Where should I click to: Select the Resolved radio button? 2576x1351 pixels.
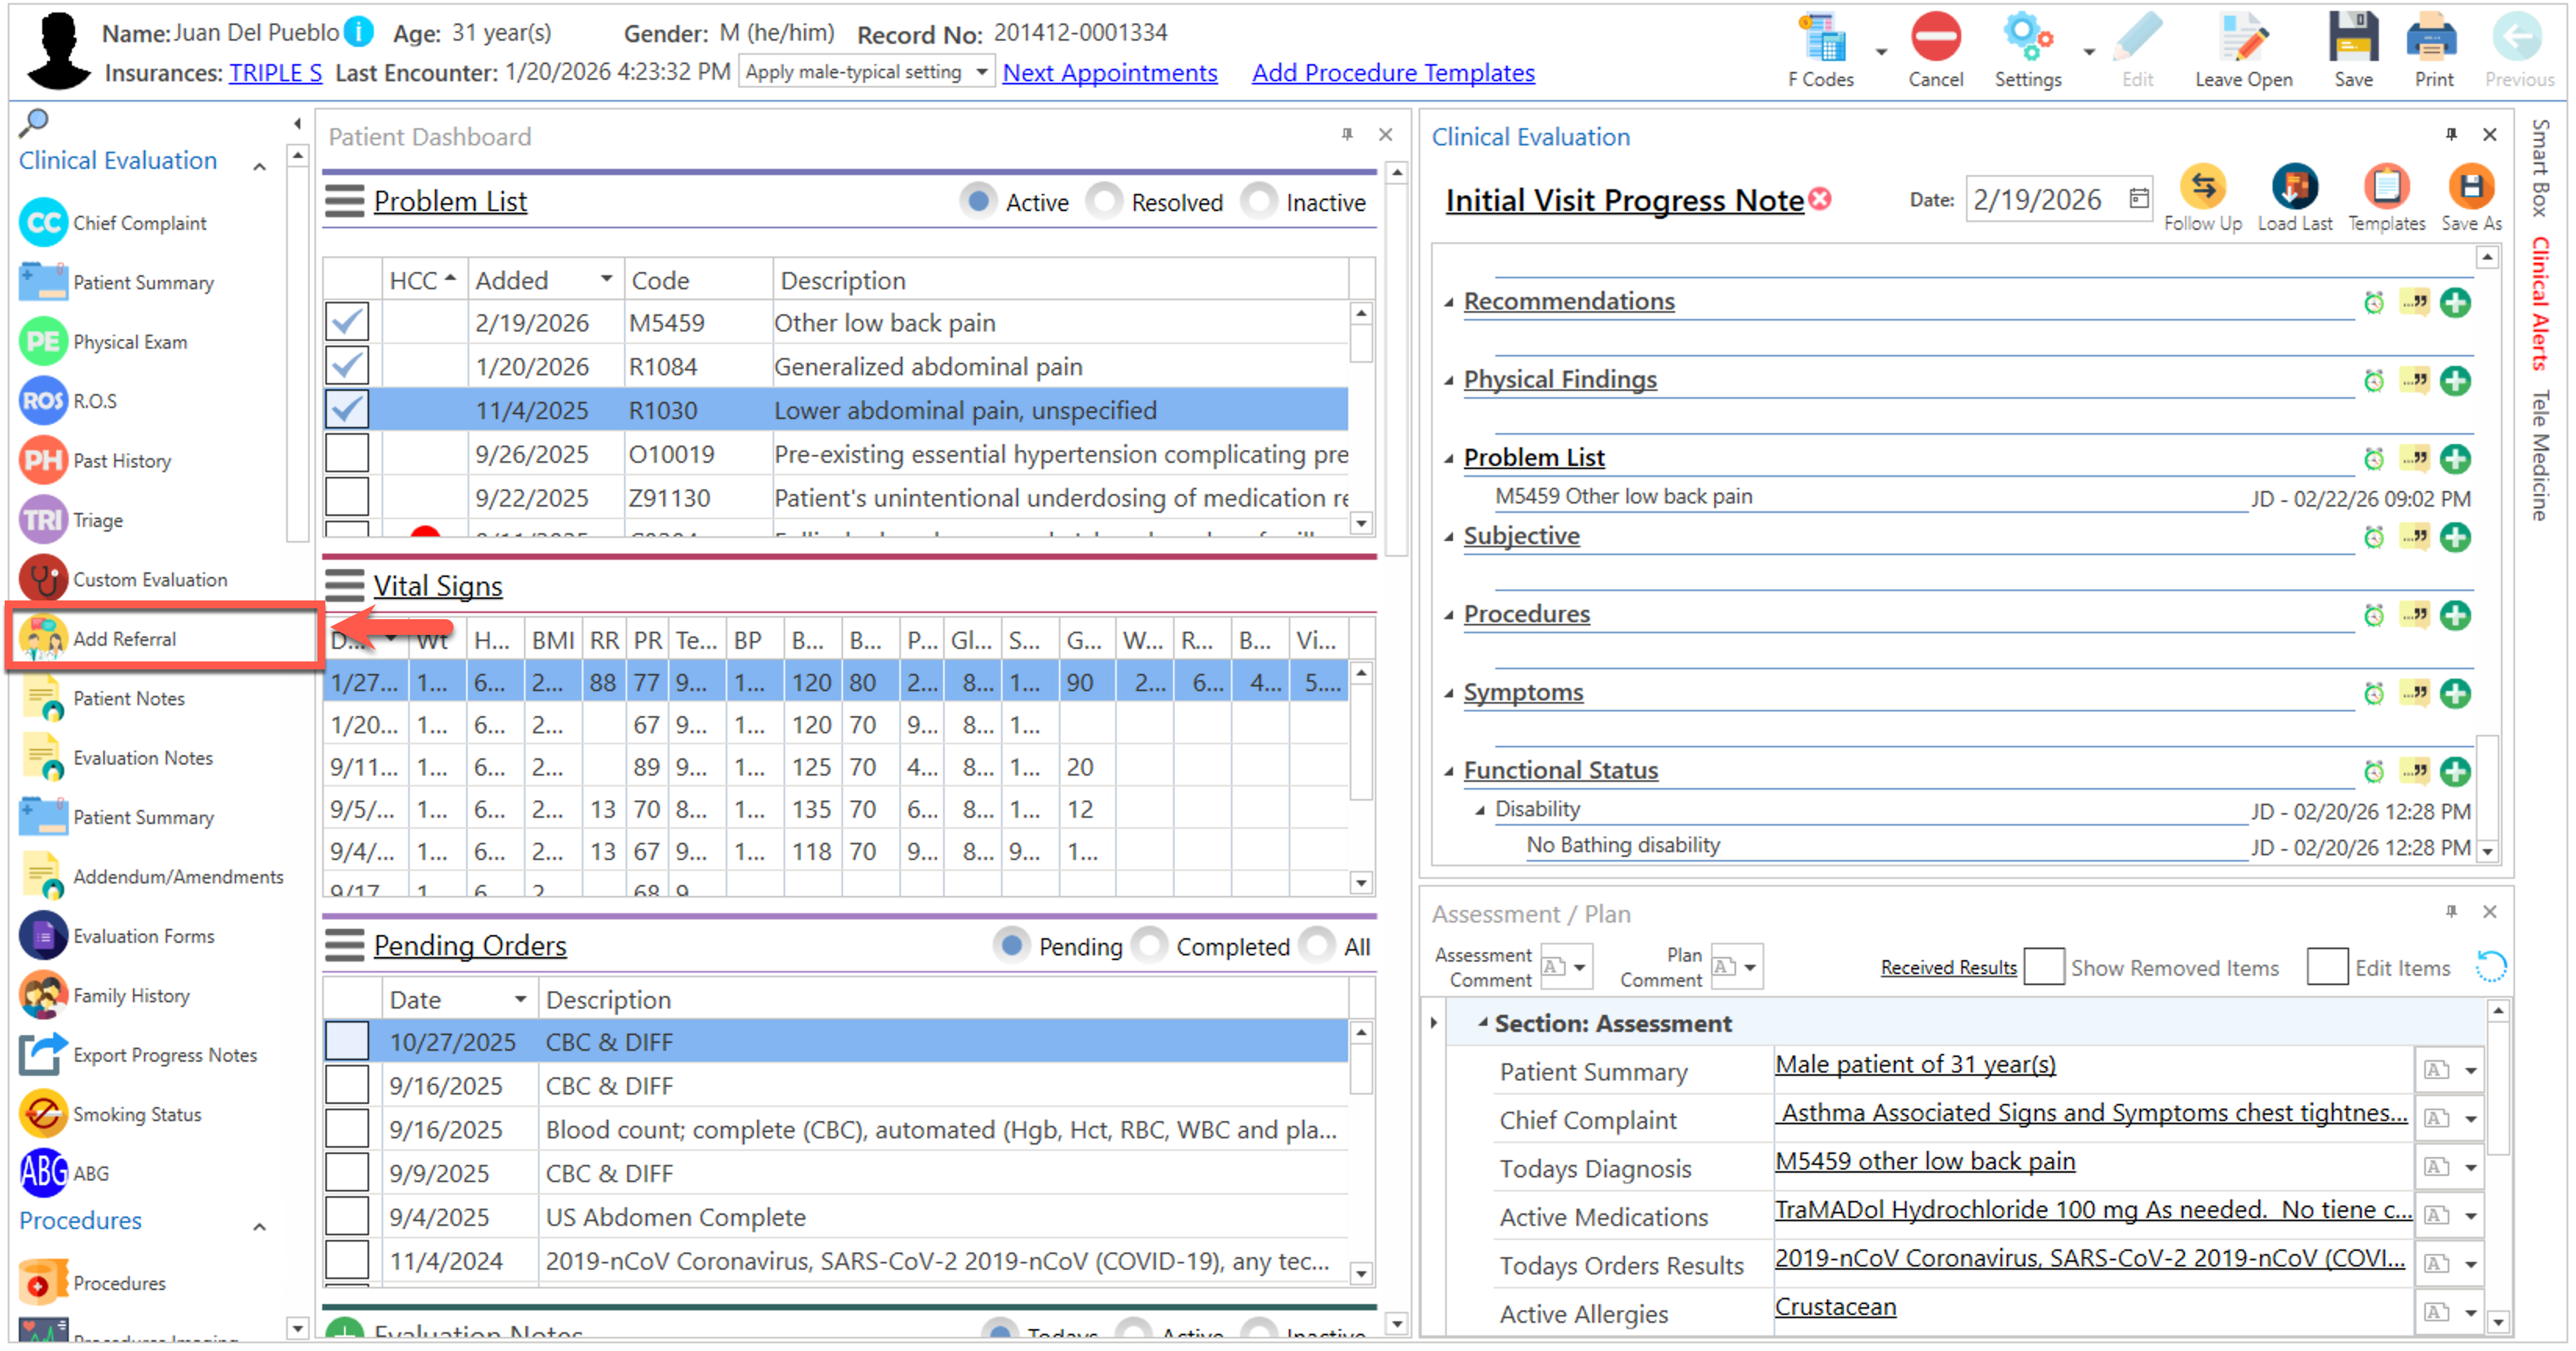(x=1104, y=202)
